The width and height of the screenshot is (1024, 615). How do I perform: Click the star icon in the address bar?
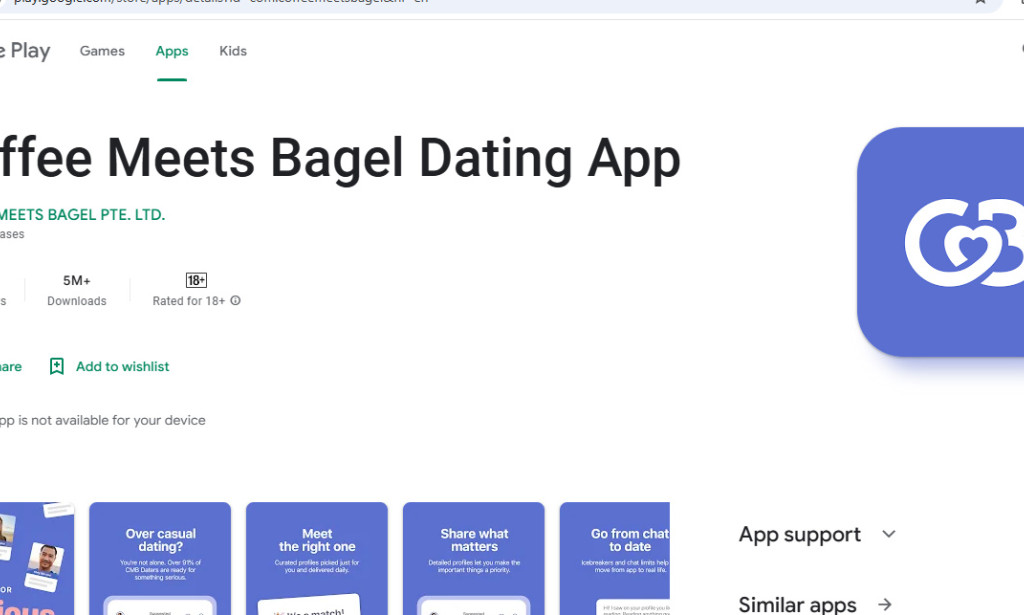[x=979, y=5]
